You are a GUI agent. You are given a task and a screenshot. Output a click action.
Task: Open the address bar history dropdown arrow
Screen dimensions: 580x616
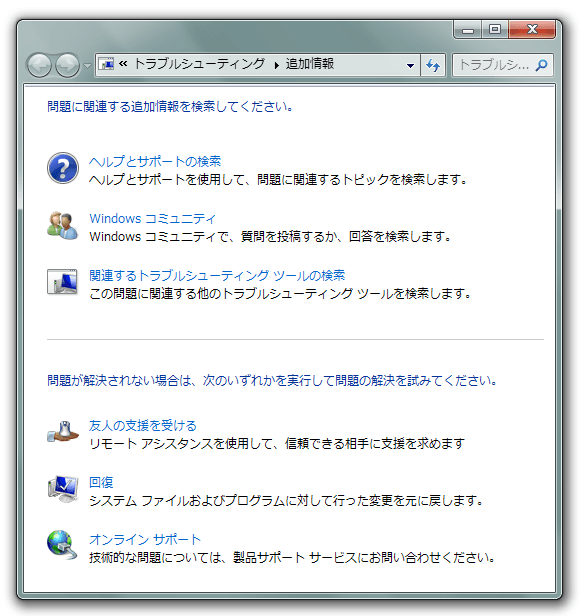click(410, 65)
